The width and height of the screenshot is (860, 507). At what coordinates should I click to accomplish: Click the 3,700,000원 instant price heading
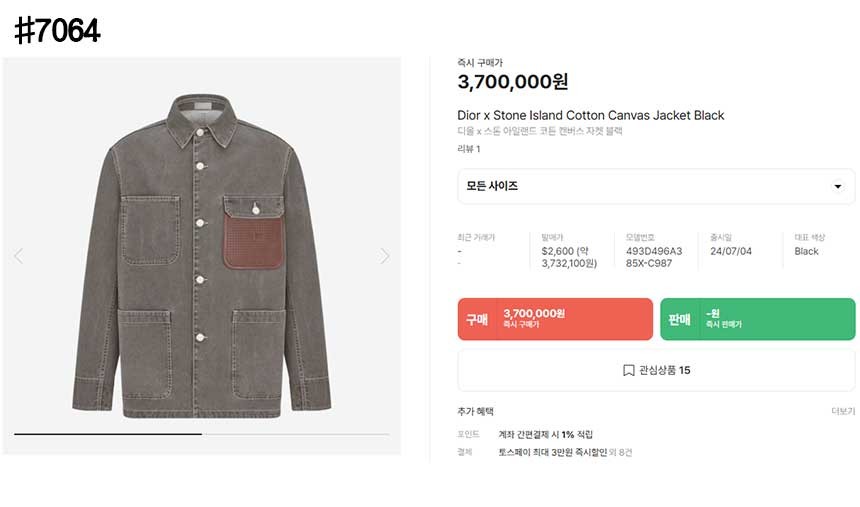tap(513, 82)
